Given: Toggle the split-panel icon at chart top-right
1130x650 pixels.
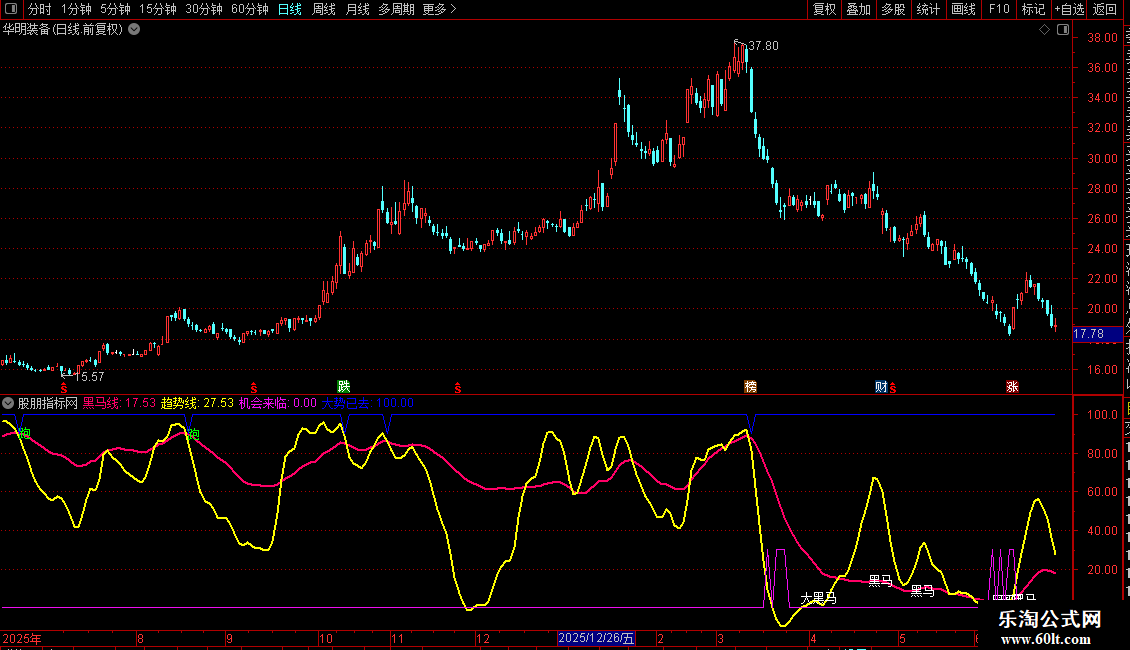Looking at the screenshot, I should tap(1062, 30).
